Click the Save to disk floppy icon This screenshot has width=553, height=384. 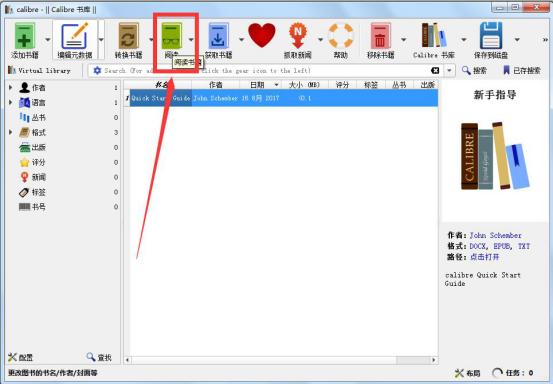(x=491, y=36)
